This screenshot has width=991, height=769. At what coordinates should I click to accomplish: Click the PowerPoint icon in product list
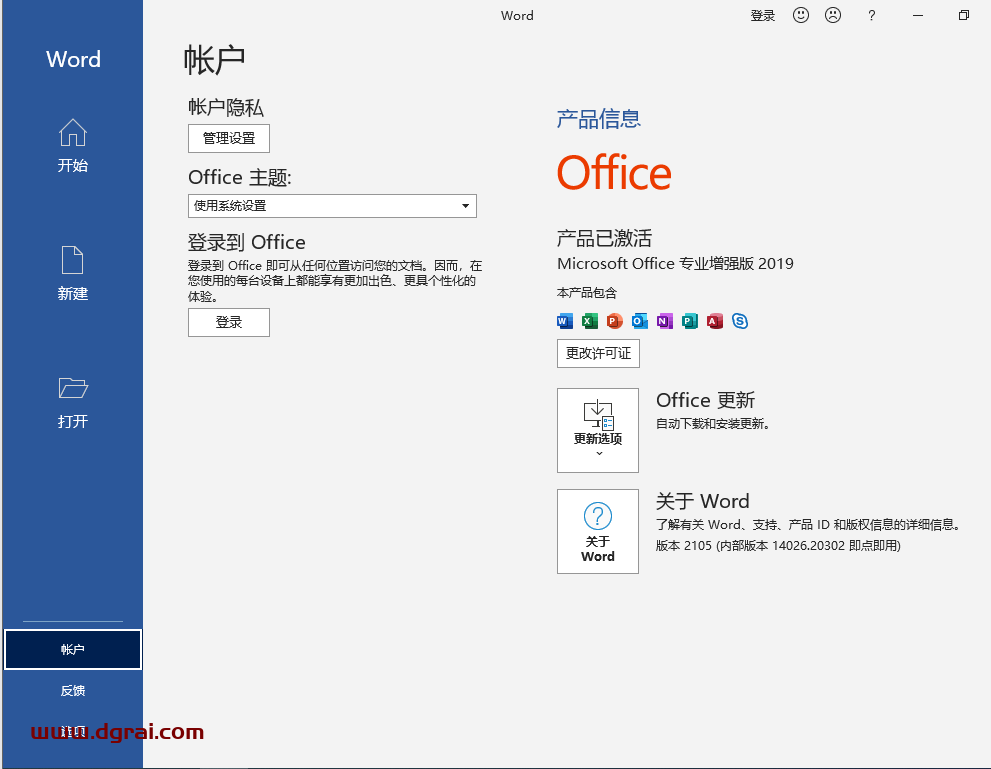tap(614, 321)
